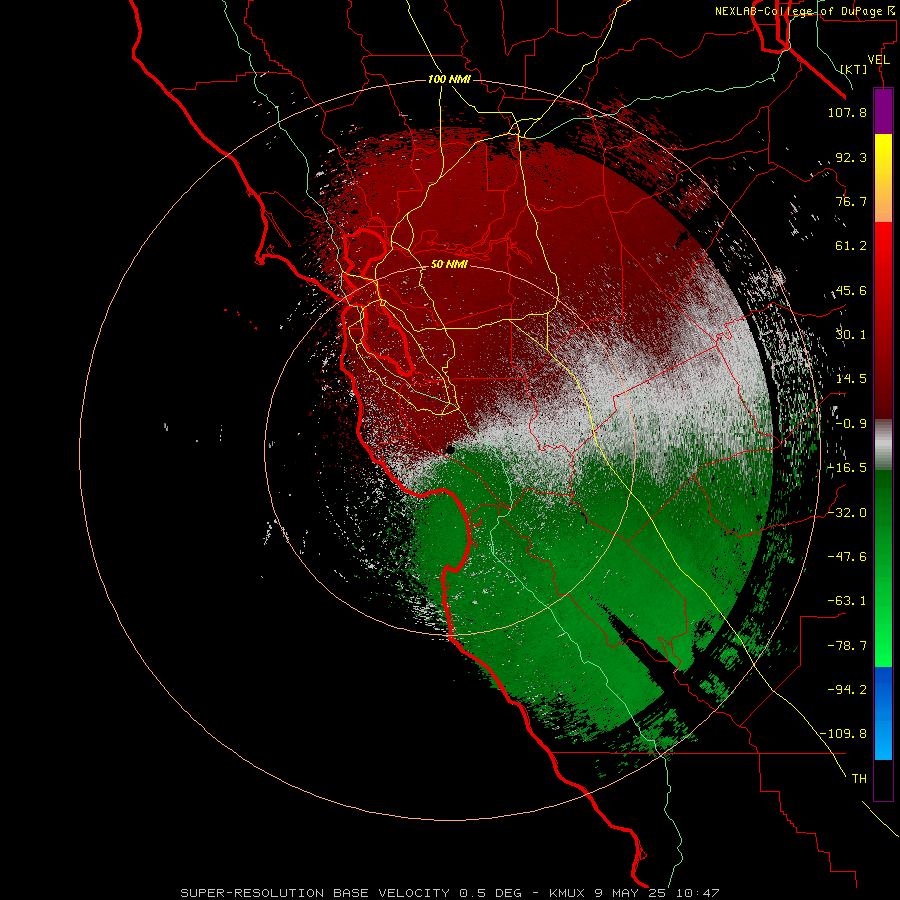
Task: Click the 100 NMI range ring label
Action: [x=449, y=79]
